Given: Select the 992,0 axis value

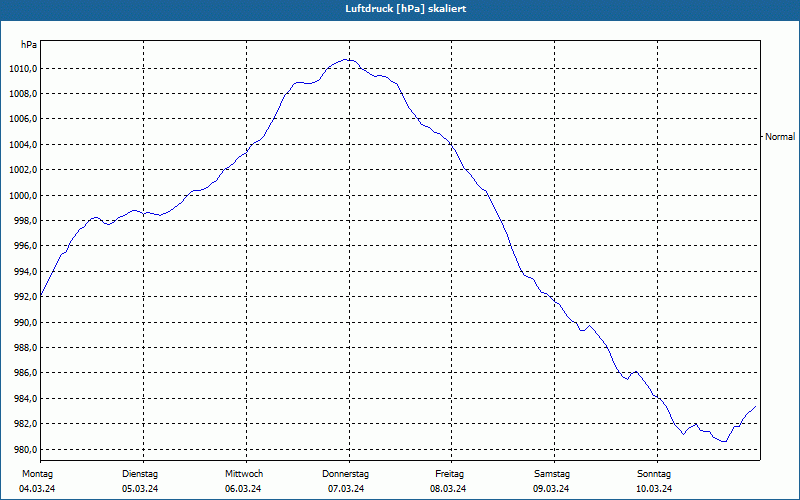Looking at the screenshot, I should pos(24,297).
